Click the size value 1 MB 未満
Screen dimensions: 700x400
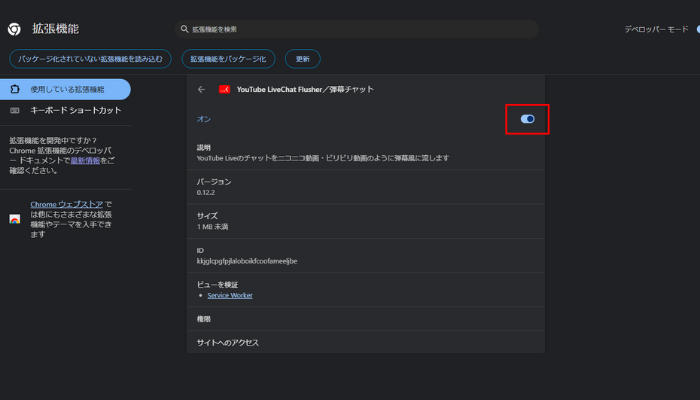point(212,227)
